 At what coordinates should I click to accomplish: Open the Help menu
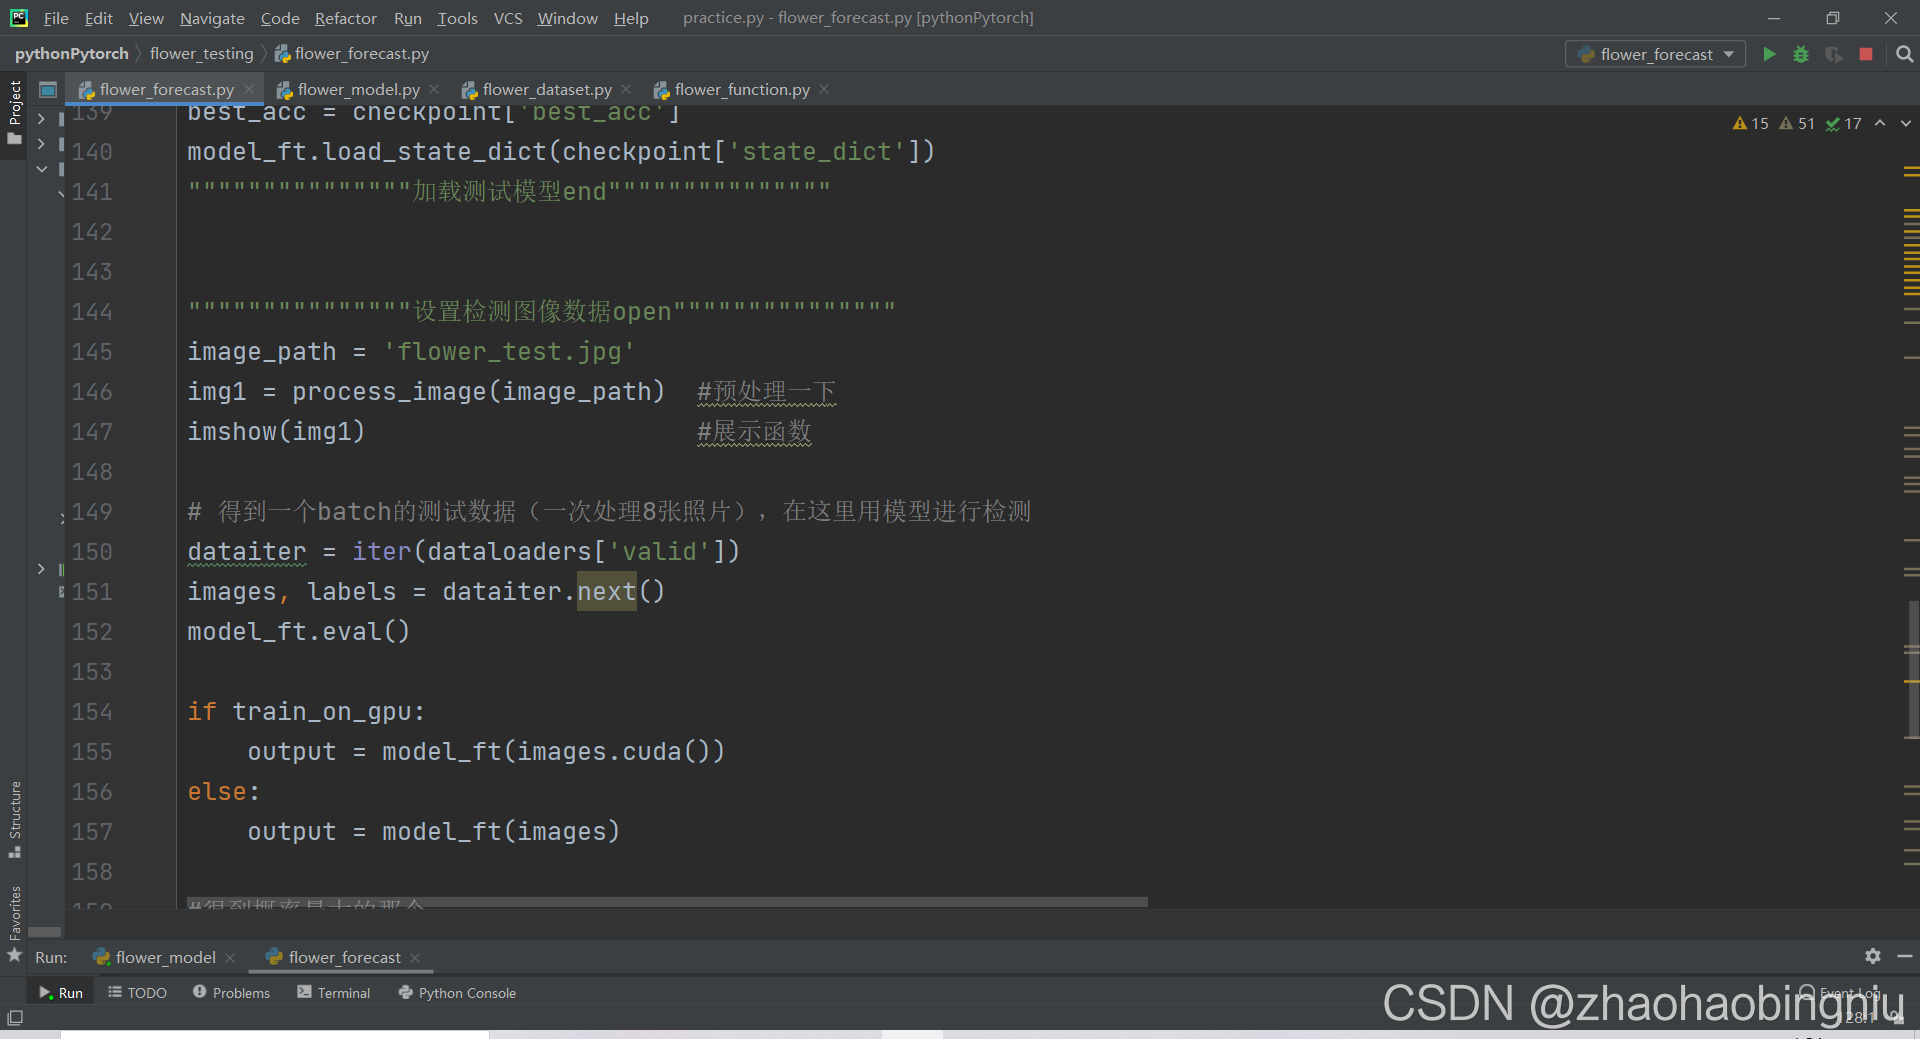(x=631, y=18)
